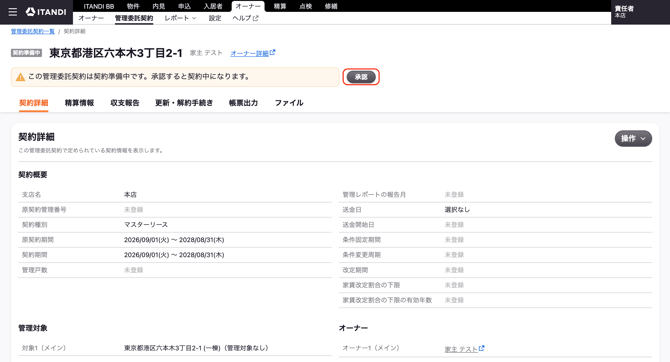Open the ファイル tab
670x362 pixels.
coord(289,103)
